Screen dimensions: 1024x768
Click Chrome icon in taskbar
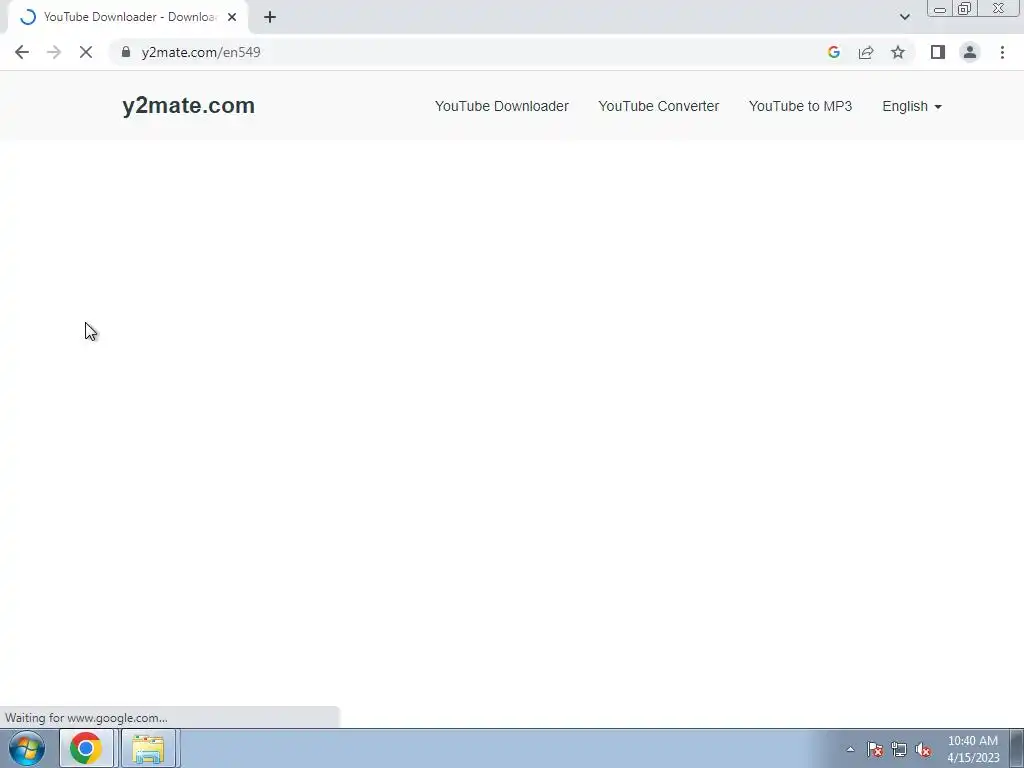point(86,748)
